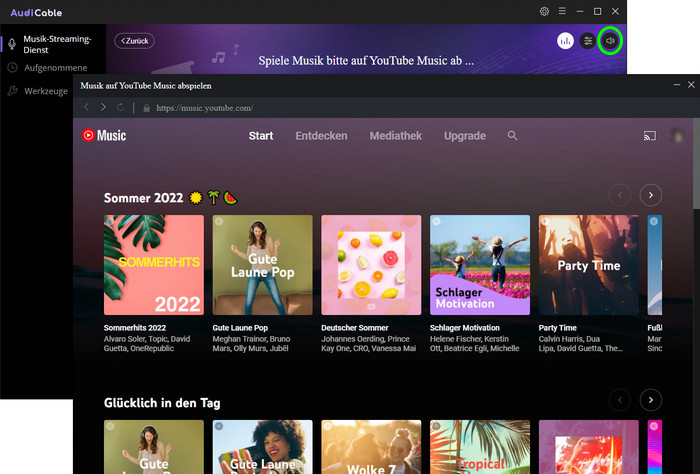
Task: Show previous Glücklich in den Tag items
Action: [620, 400]
